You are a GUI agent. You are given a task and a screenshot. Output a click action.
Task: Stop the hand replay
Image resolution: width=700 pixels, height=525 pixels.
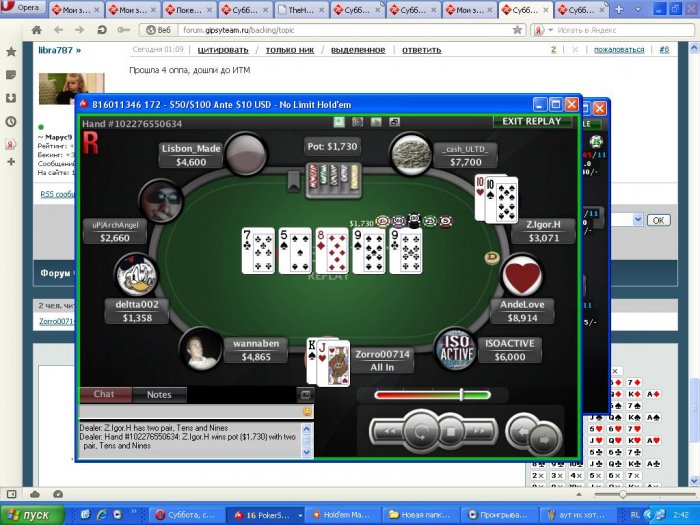450,432
